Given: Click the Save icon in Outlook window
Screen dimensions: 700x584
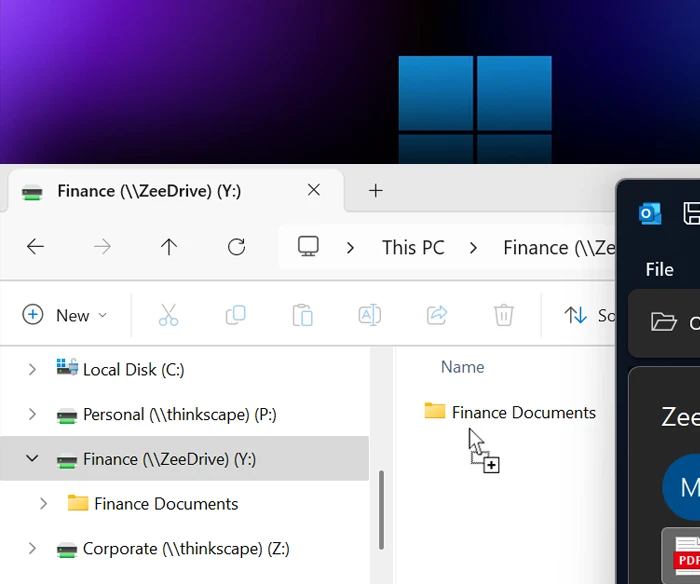Looking at the screenshot, I should pos(691,213).
